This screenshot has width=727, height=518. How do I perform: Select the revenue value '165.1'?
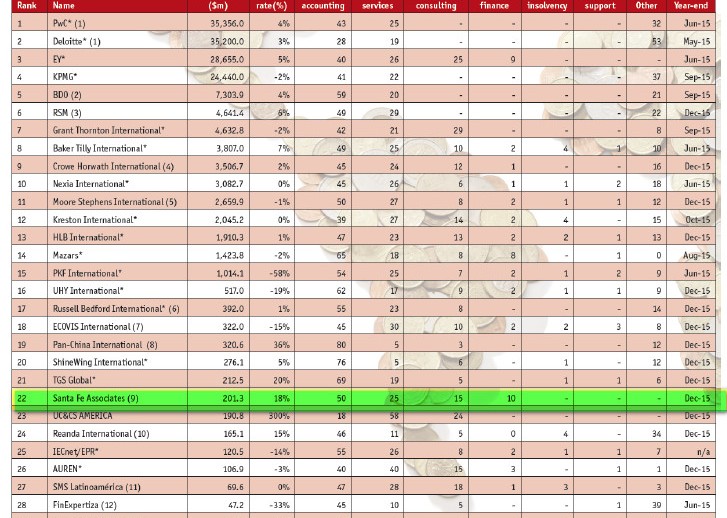click(x=233, y=434)
